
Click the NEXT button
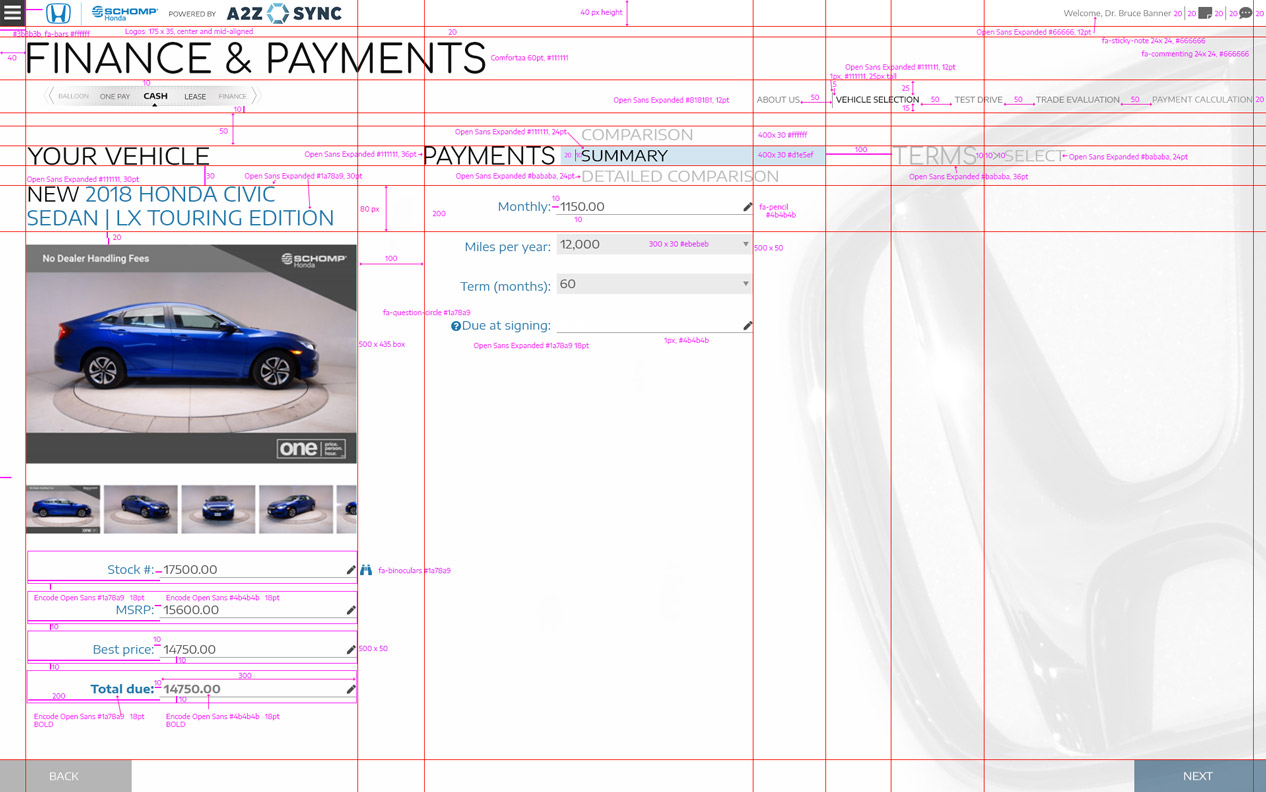click(x=1197, y=776)
